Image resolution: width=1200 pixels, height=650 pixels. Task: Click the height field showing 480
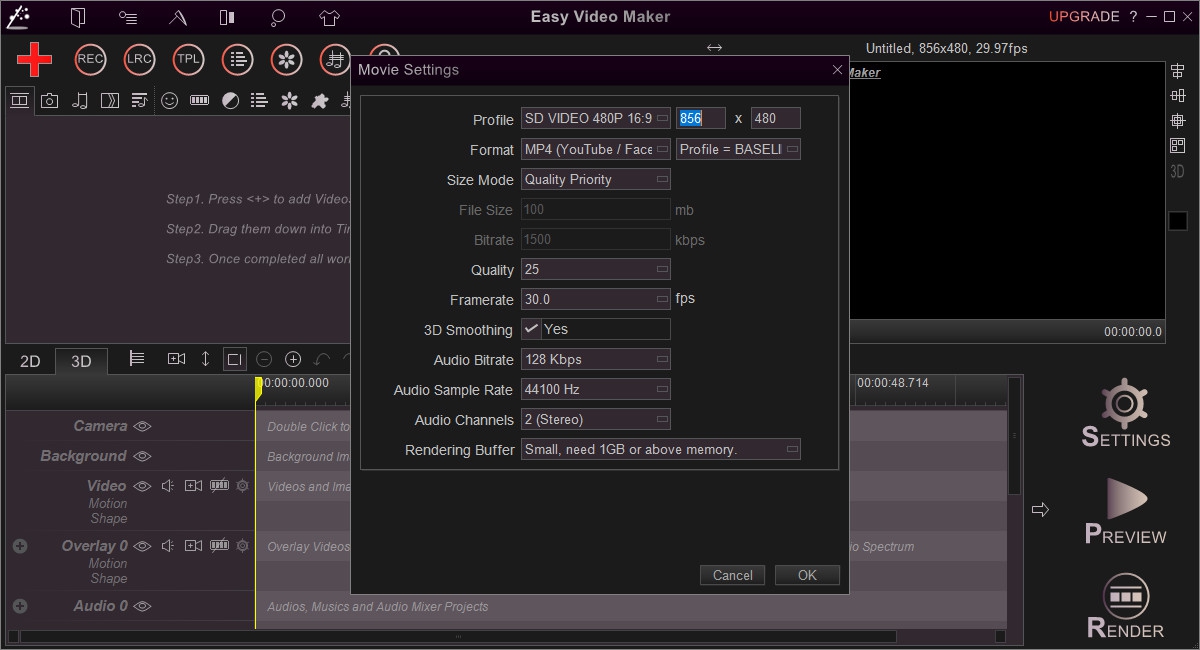[x=776, y=118]
